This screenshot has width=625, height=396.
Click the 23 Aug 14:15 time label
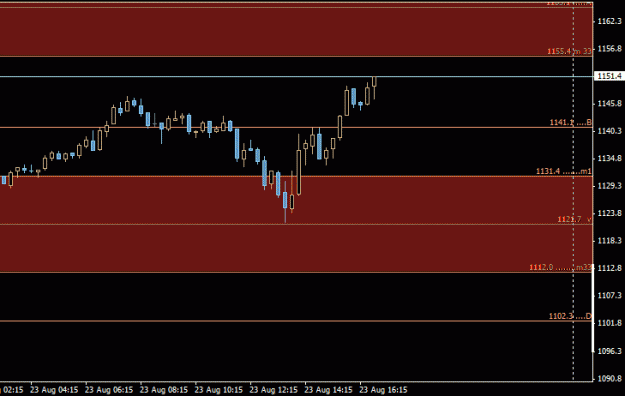pyautogui.click(x=328, y=390)
